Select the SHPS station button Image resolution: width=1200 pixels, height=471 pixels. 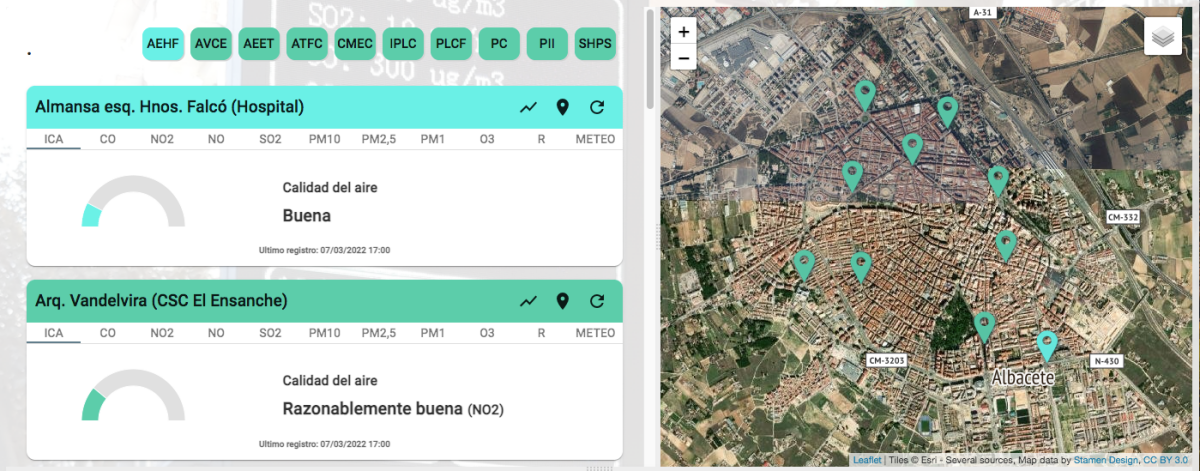tap(595, 44)
